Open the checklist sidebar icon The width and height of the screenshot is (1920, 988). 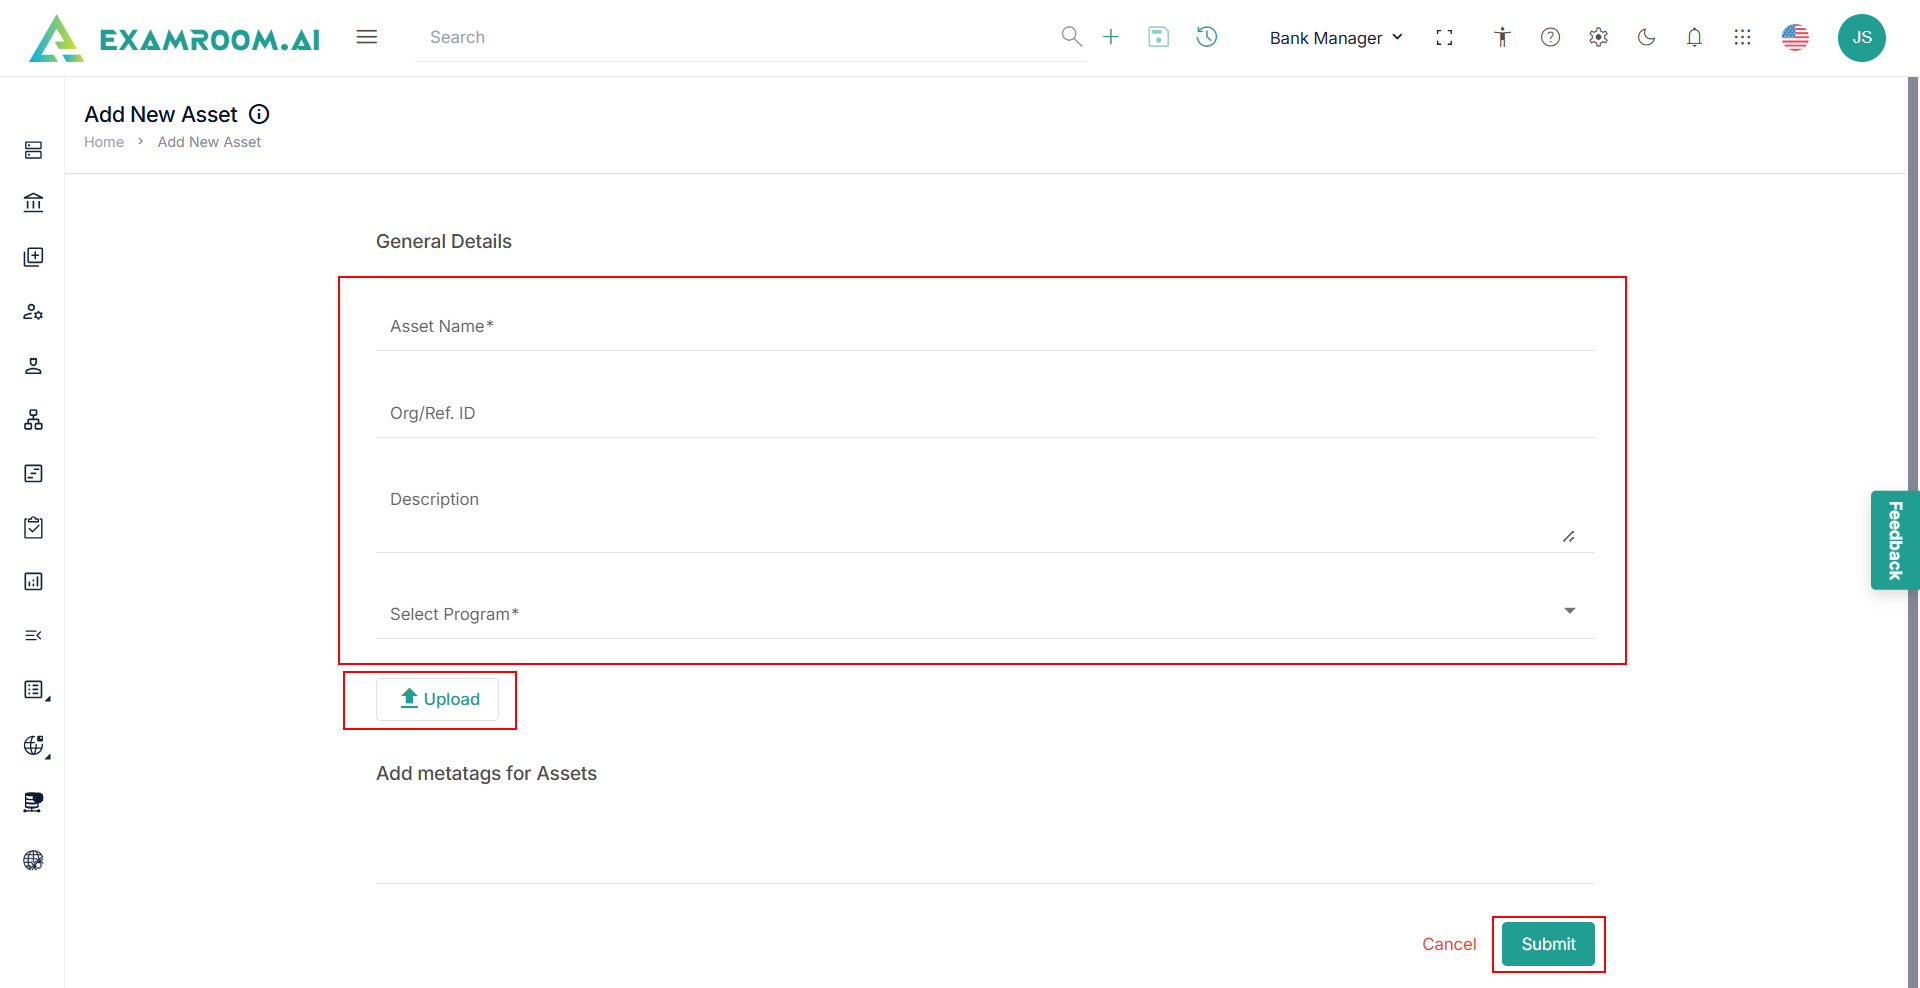tap(35, 690)
